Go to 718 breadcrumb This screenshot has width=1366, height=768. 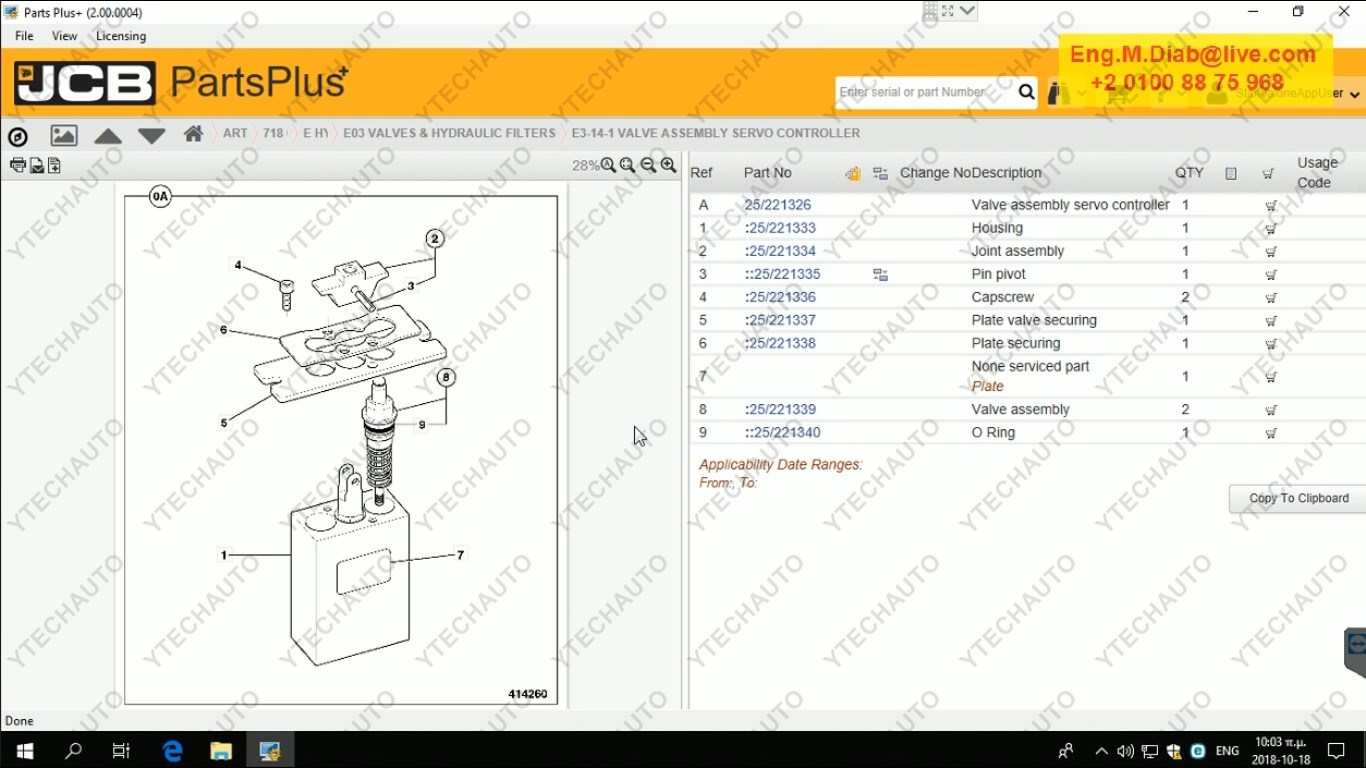pyautogui.click(x=274, y=133)
